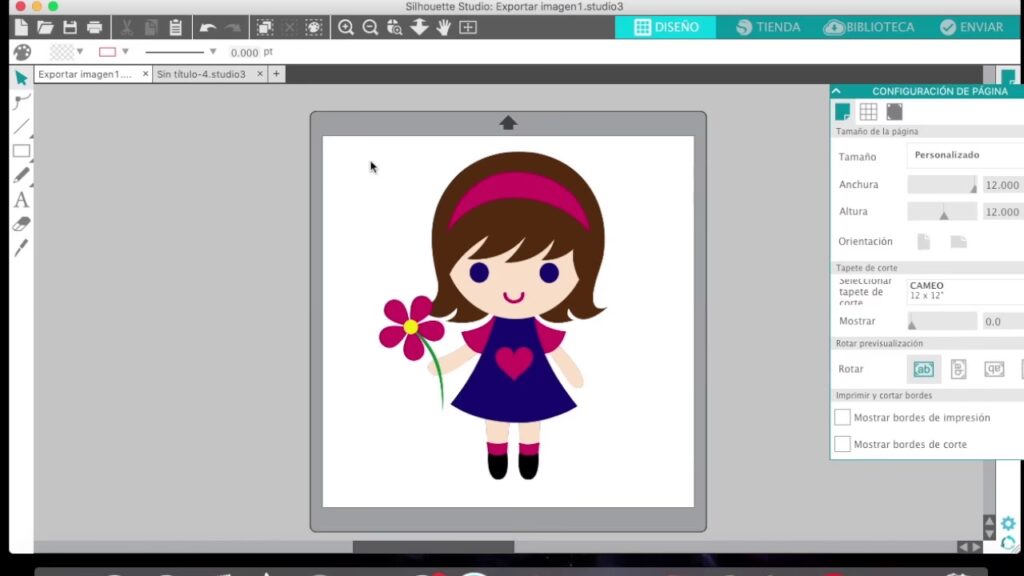Viewport: 1024px width, 576px height.
Task: Choose the Rectangle drawing tool
Action: 21,151
